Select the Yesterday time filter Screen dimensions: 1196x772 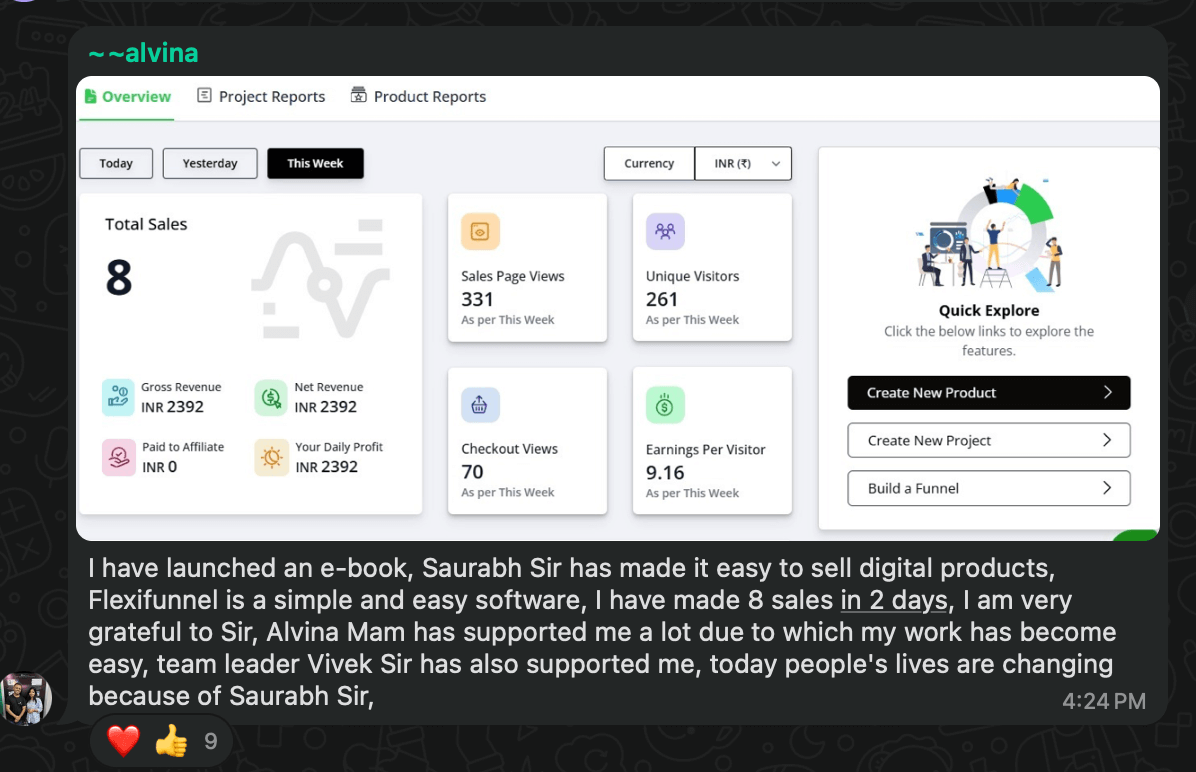pos(210,164)
